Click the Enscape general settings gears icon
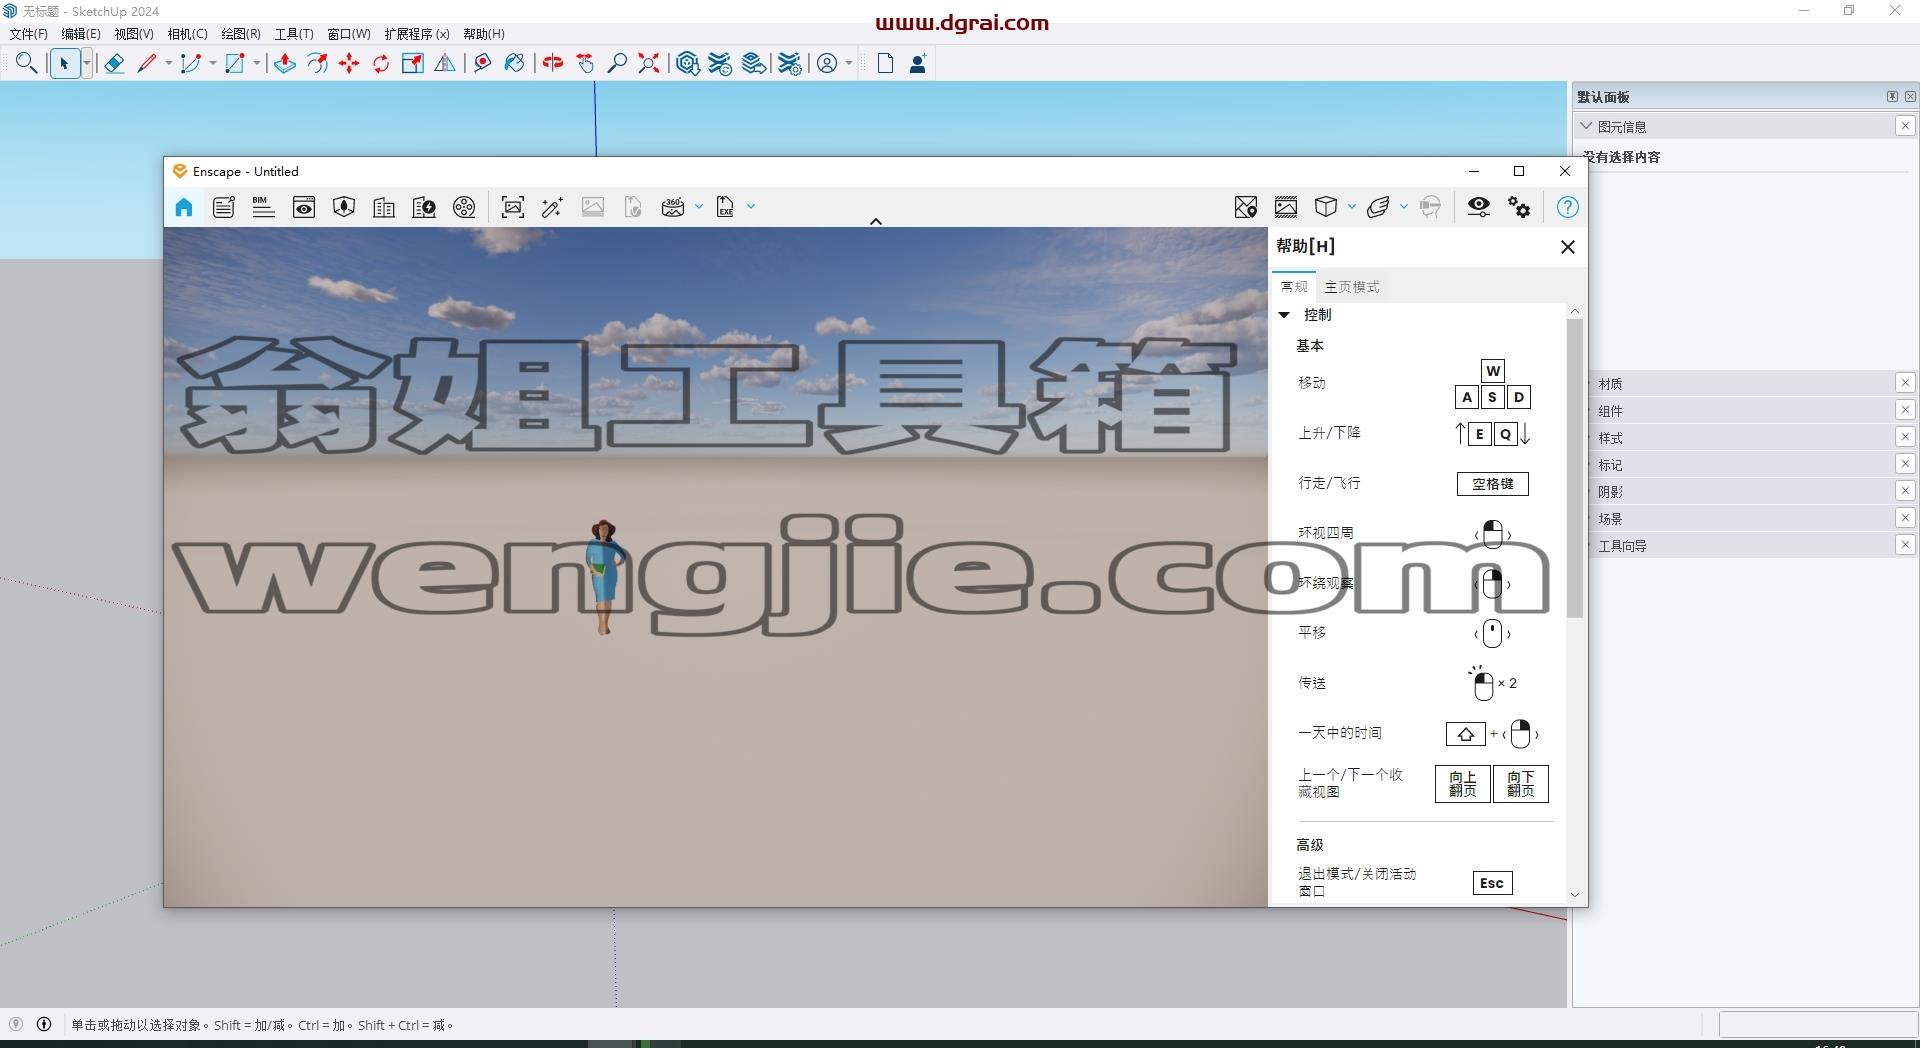 [x=1519, y=207]
